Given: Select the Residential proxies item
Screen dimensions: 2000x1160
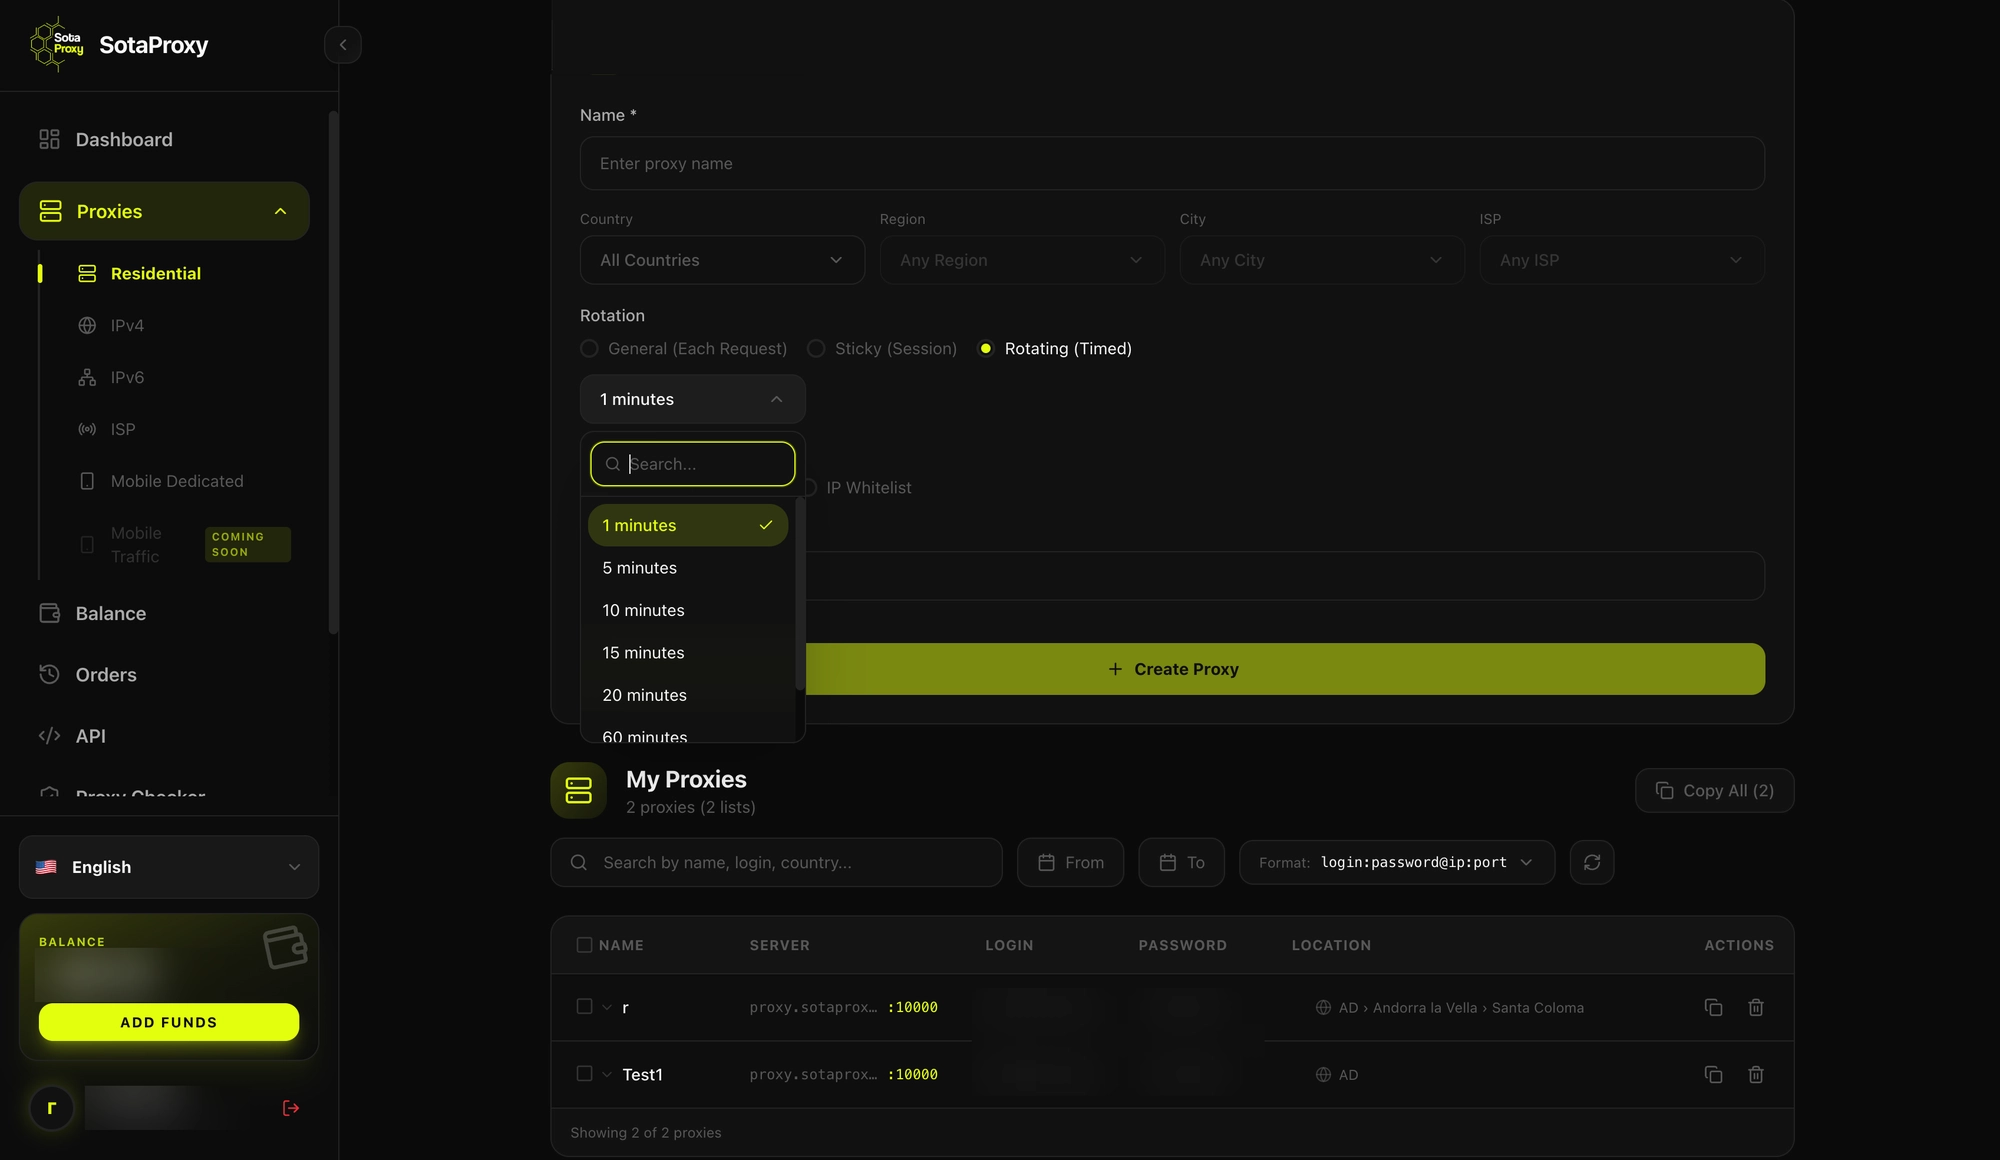Looking at the screenshot, I should 155,274.
